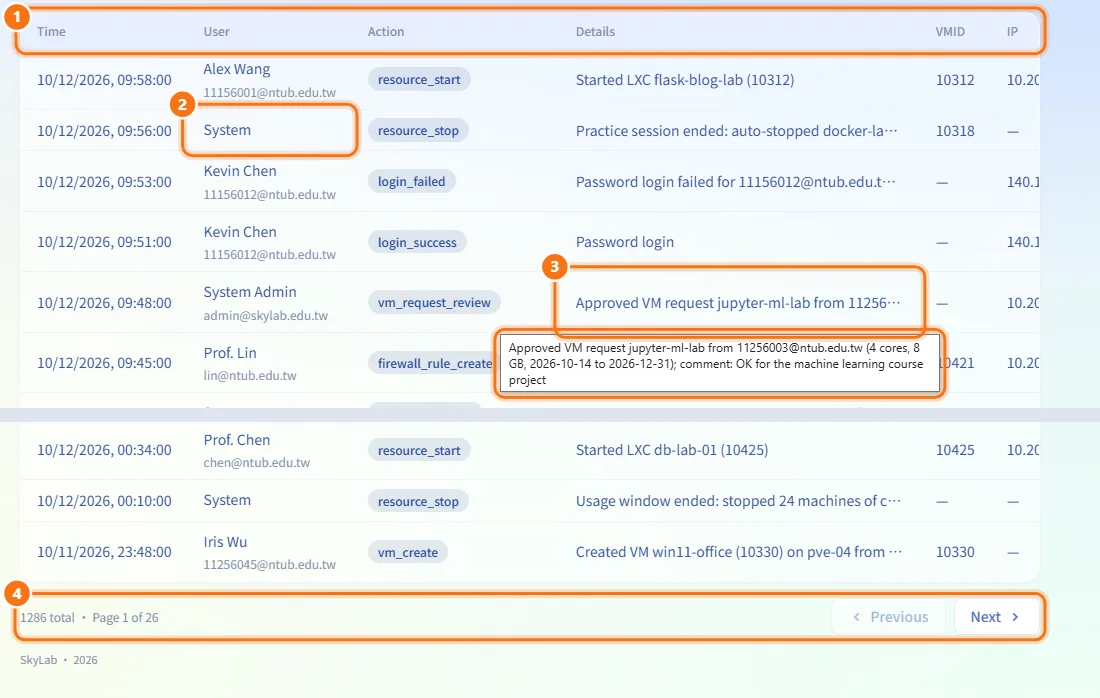This screenshot has height=698, width=1100.
Task: Select the resource_stop badge for the 00:10:00 entry
Action: [x=418, y=502]
